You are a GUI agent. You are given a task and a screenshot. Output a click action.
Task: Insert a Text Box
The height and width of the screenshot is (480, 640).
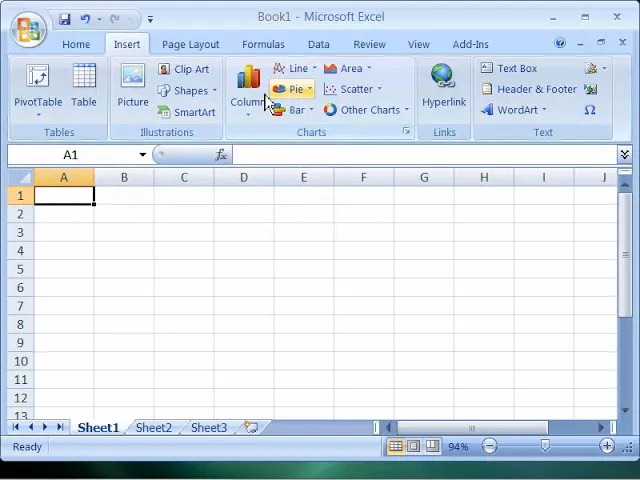point(509,68)
